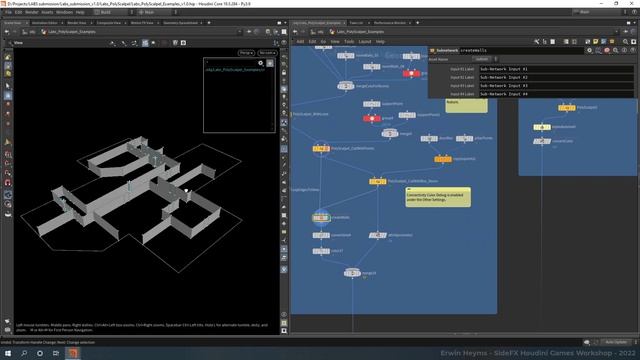Select the attribpromote node
Screen dimensions: 640x360
[x=378, y=235]
